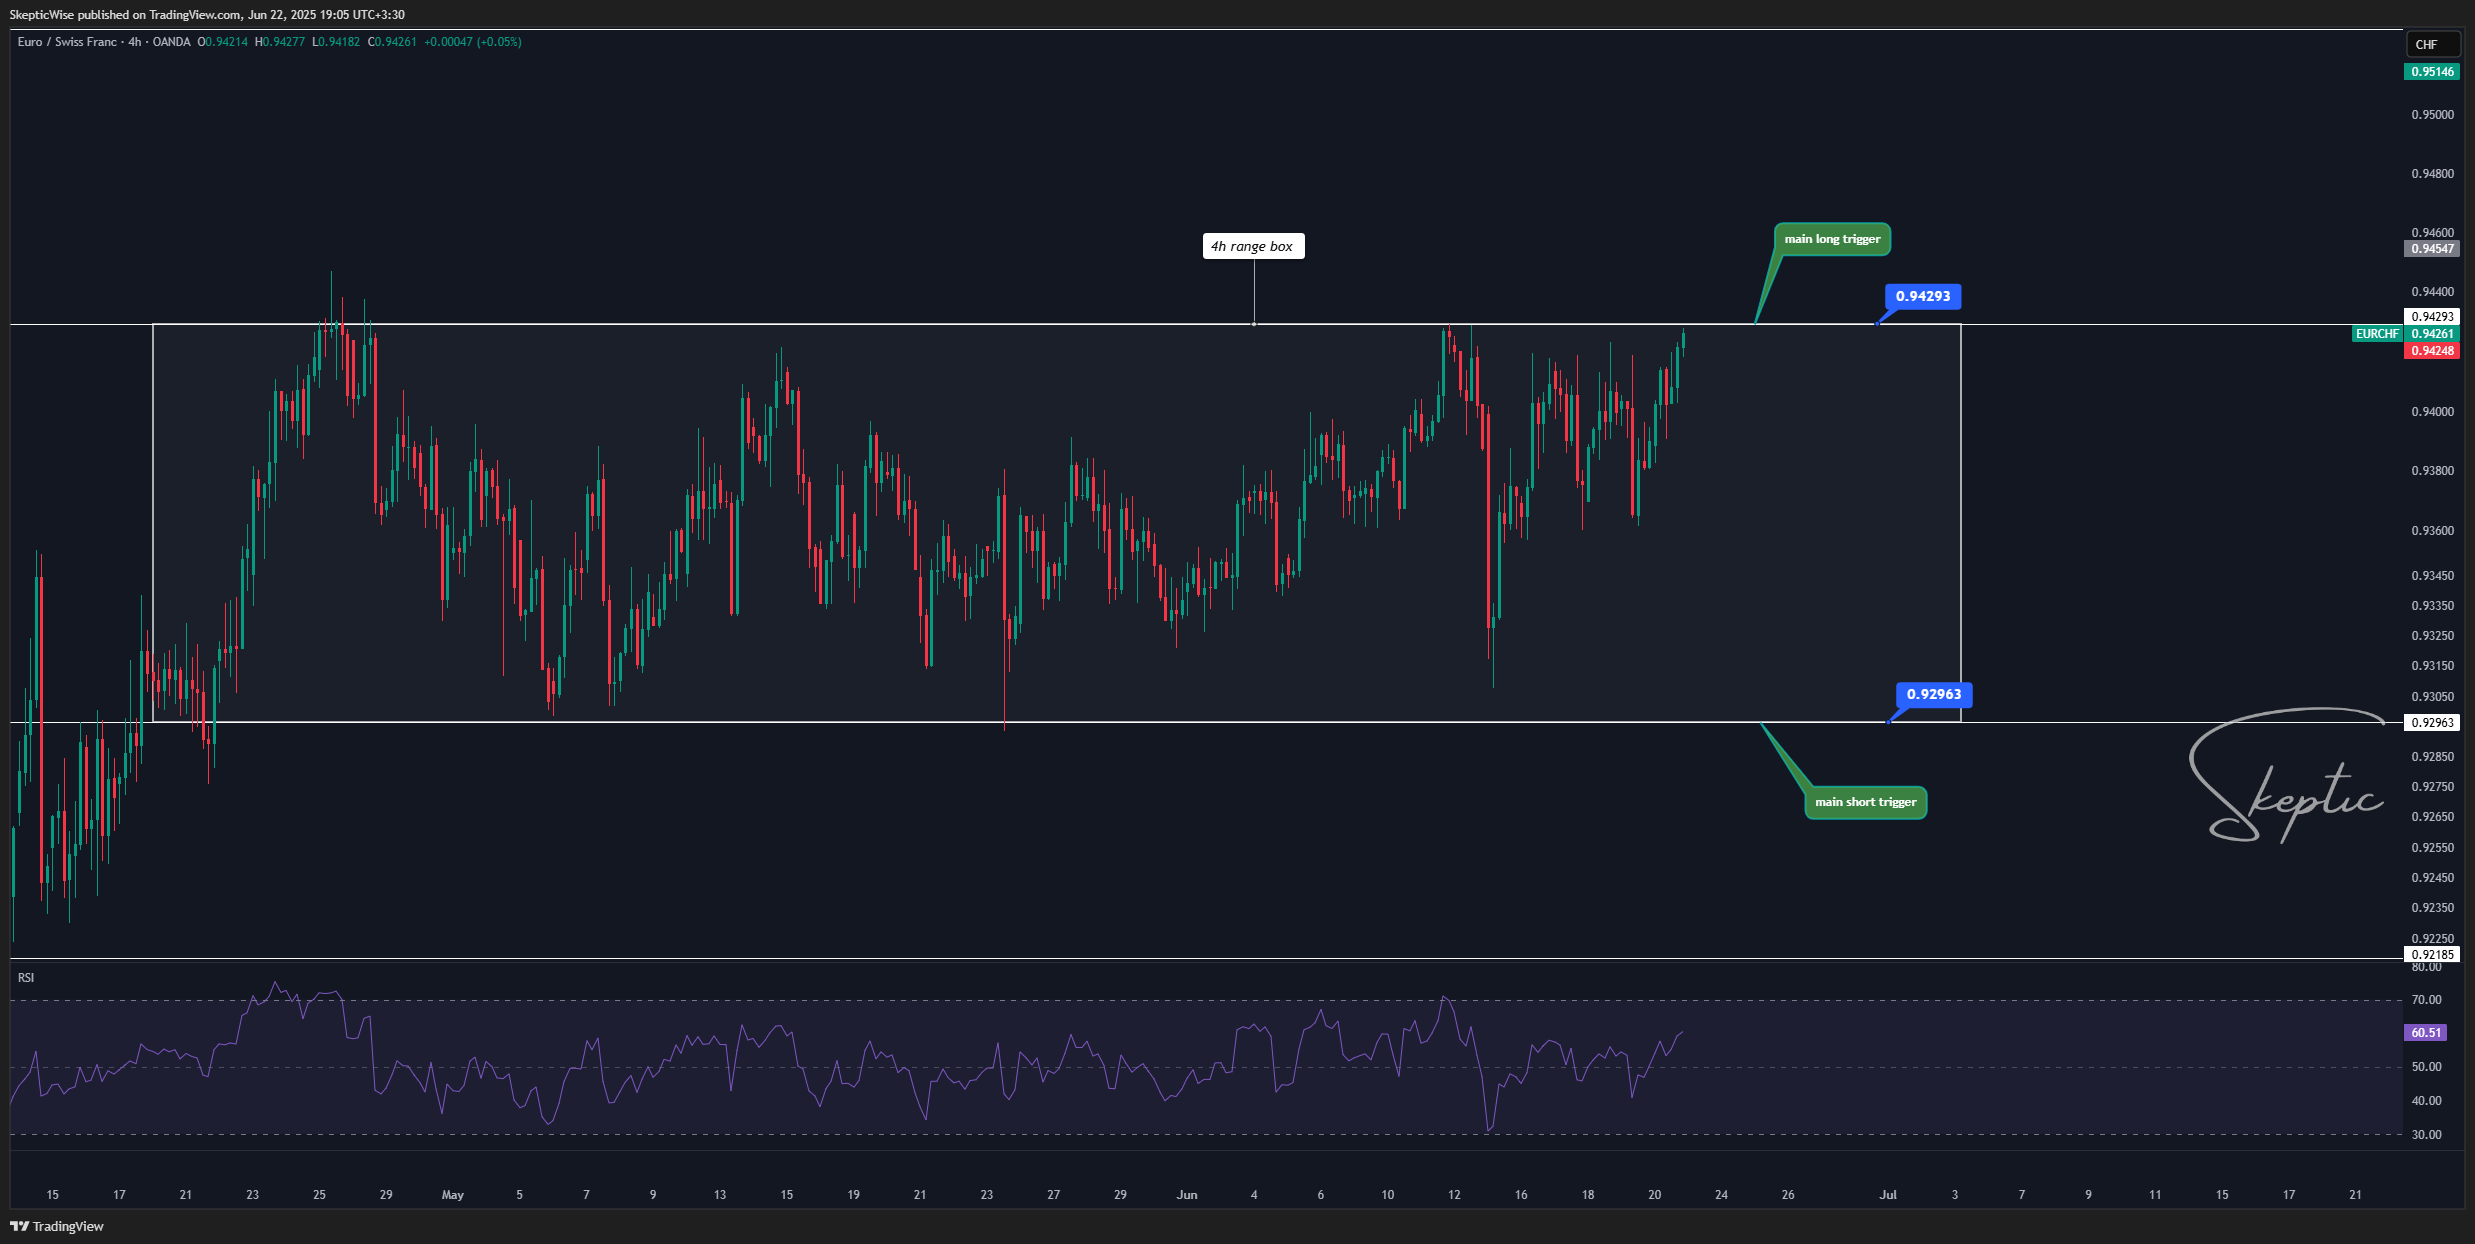Click the 0.92185 price axis label

[x=2431, y=954]
